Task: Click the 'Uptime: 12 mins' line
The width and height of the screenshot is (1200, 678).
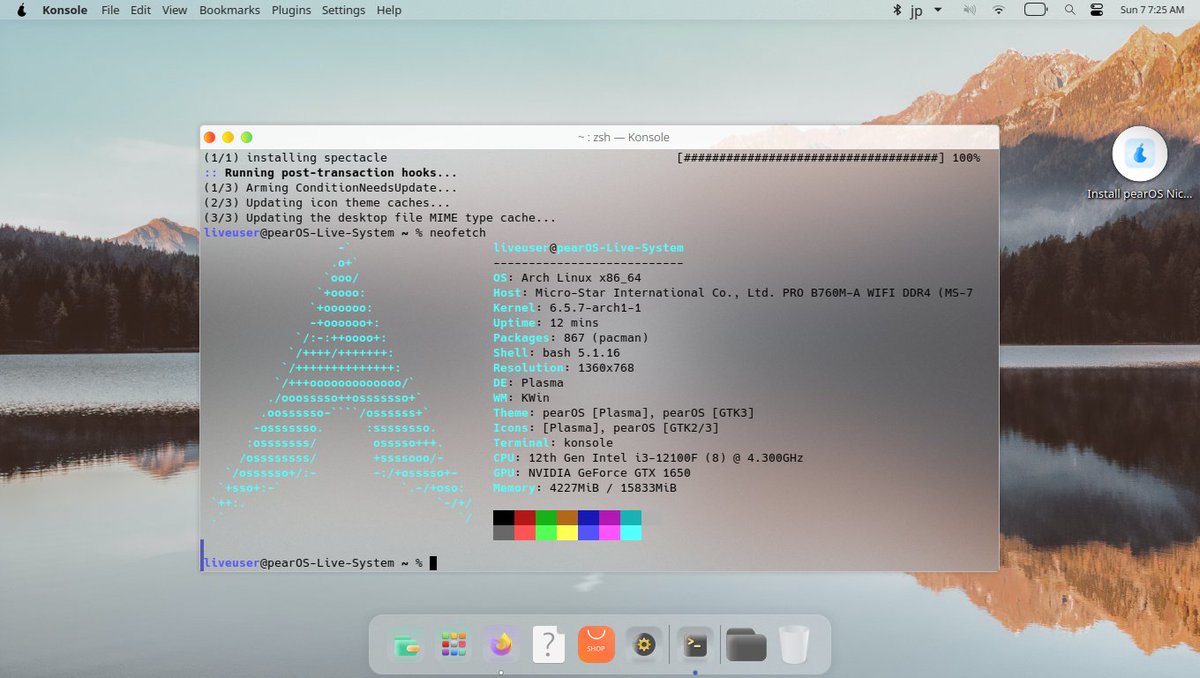Action: 546,323
